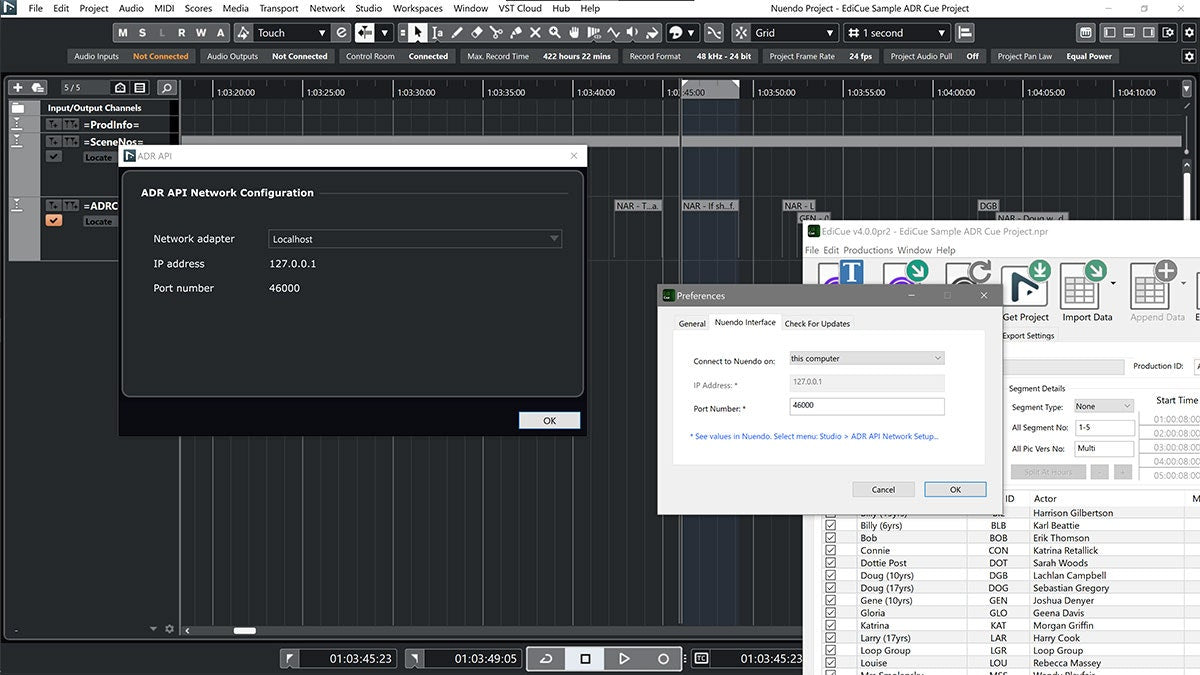Expand Import Data dropdown arrow in EdiCue

point(1114,284)
